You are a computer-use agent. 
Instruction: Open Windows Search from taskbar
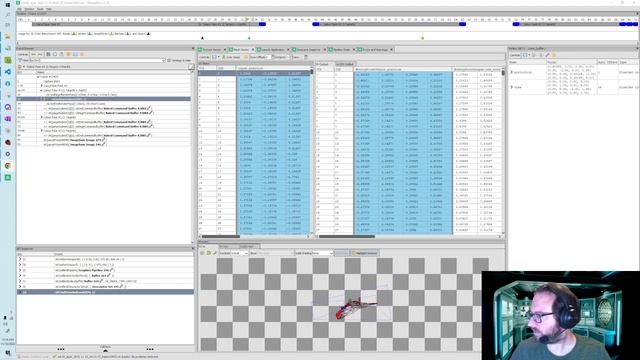[8, 15]
